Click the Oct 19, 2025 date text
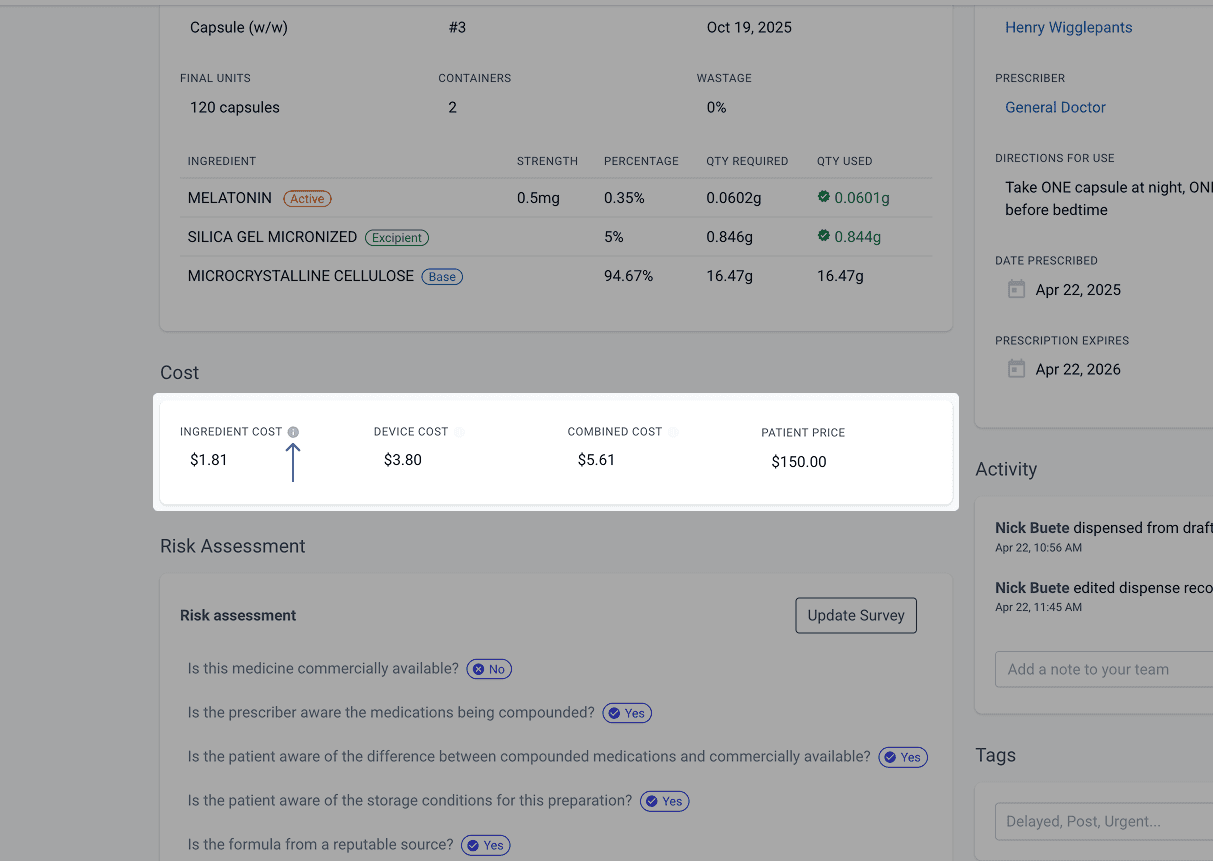Viewport: 1213px width, 861px height. click(749, 27)
